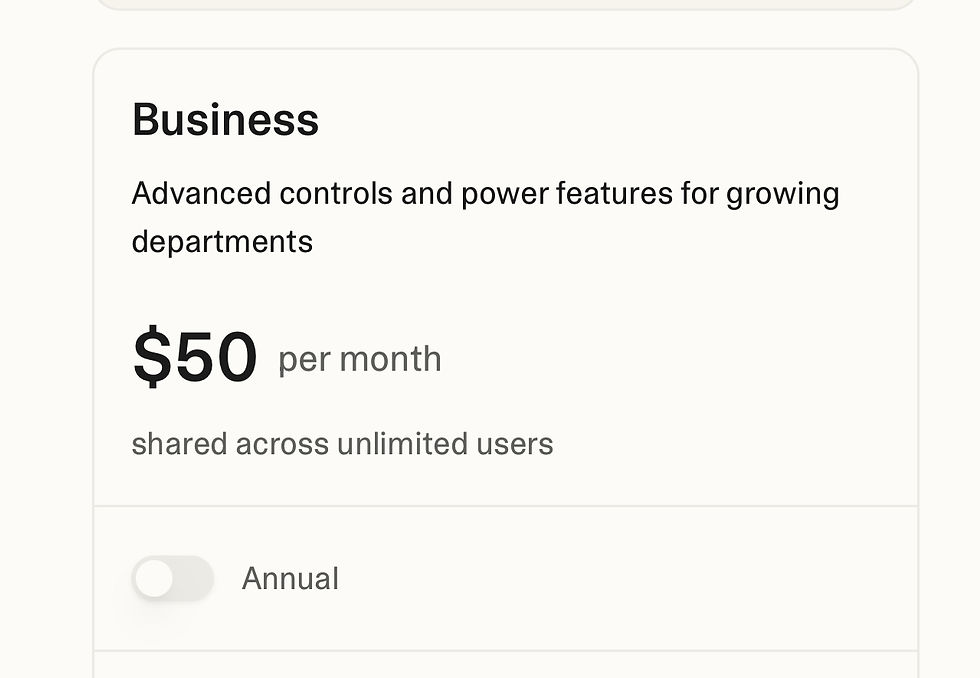This screenshot has width=980, height=678.
Task: Select the Business plan heading
Action: point(225,120)
